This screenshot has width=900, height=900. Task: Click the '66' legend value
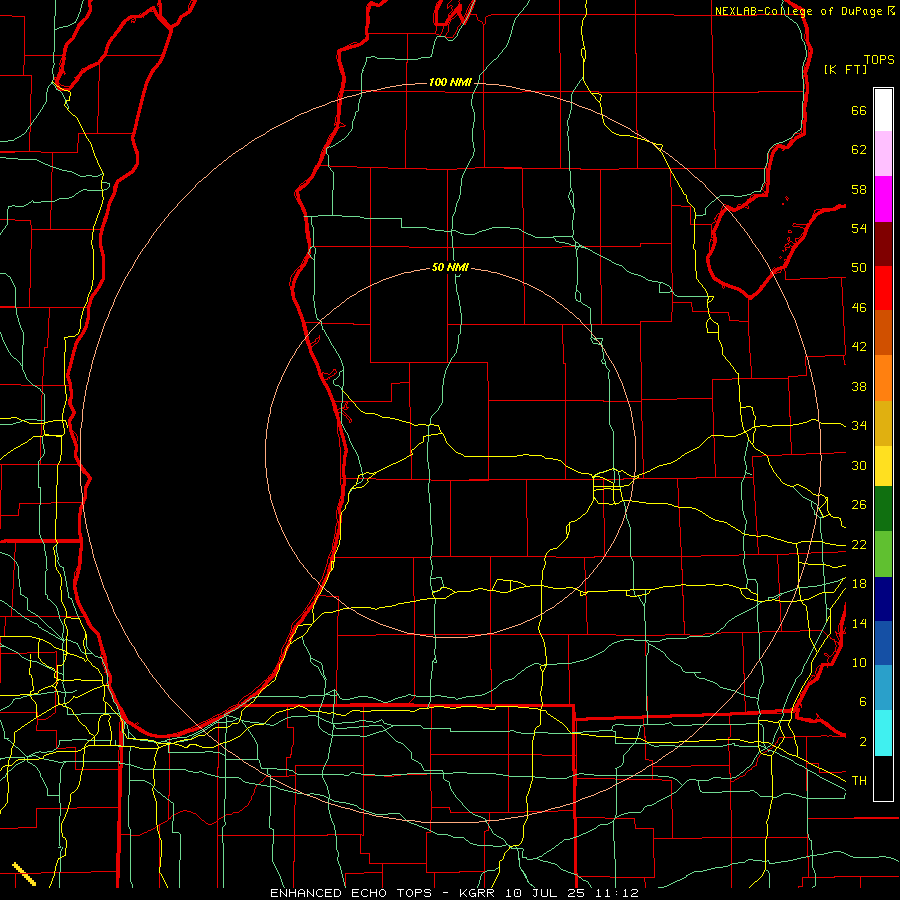(859, 111)
